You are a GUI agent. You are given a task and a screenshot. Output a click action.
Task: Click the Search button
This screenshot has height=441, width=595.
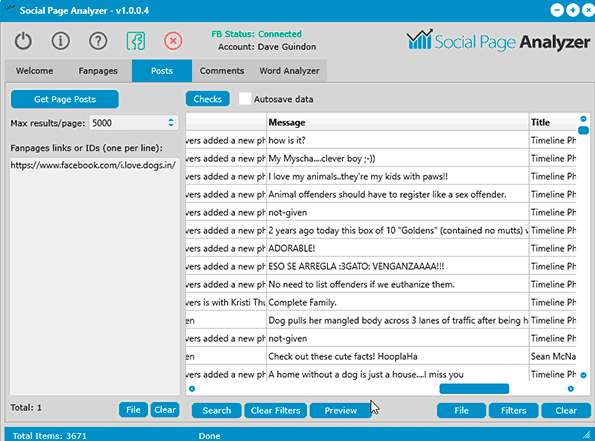pyautogui.click(x=217, y=411)
